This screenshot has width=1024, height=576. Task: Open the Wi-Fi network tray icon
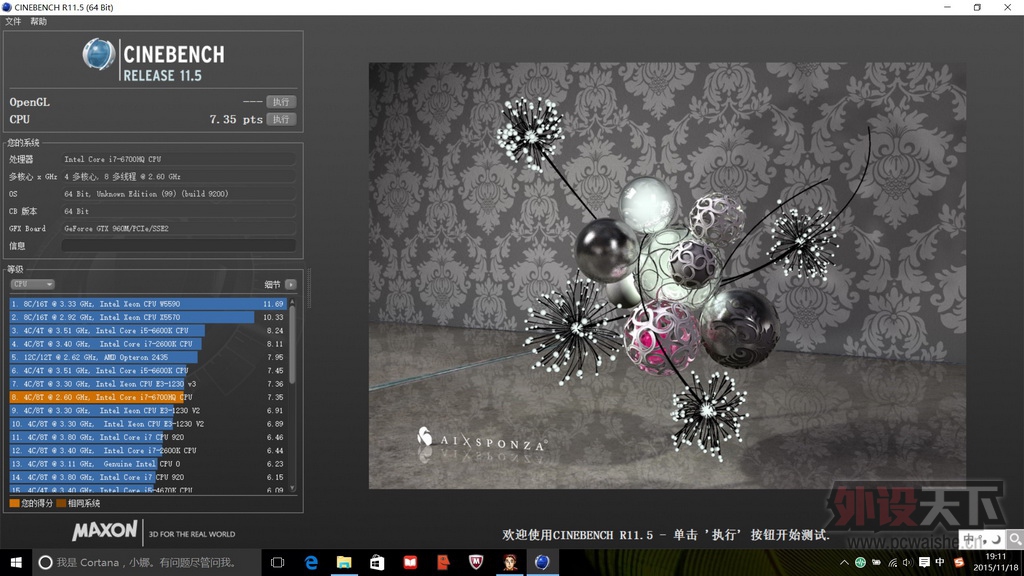(x=892, y=562)
